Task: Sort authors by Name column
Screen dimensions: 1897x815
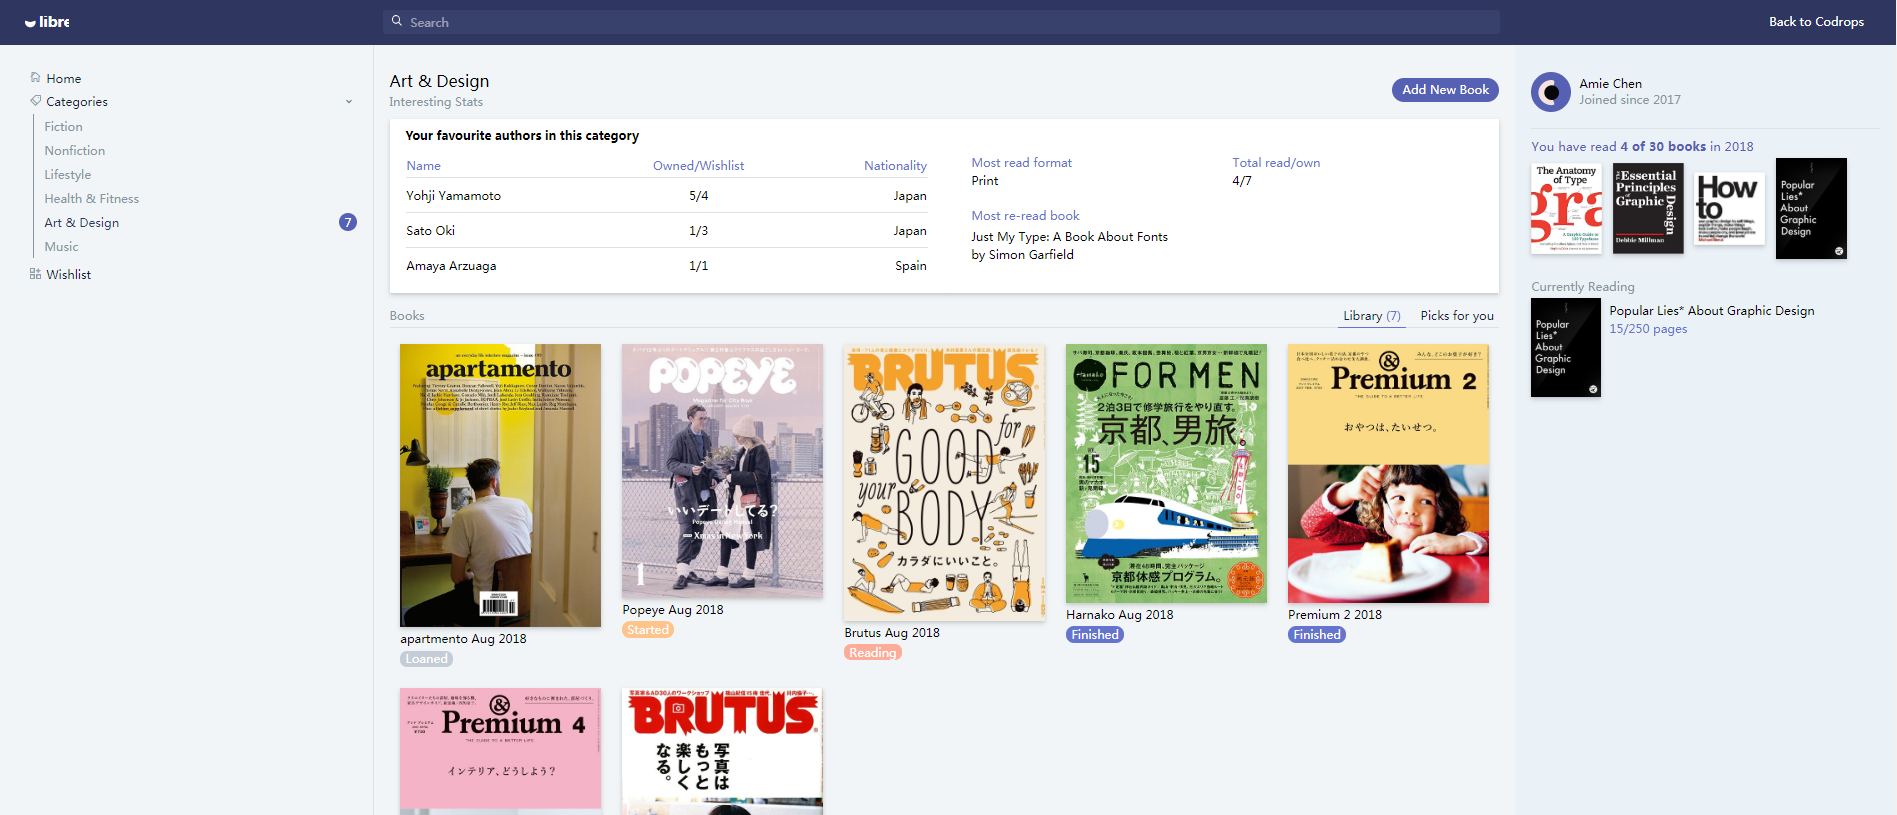Action: tap(423, 166)
